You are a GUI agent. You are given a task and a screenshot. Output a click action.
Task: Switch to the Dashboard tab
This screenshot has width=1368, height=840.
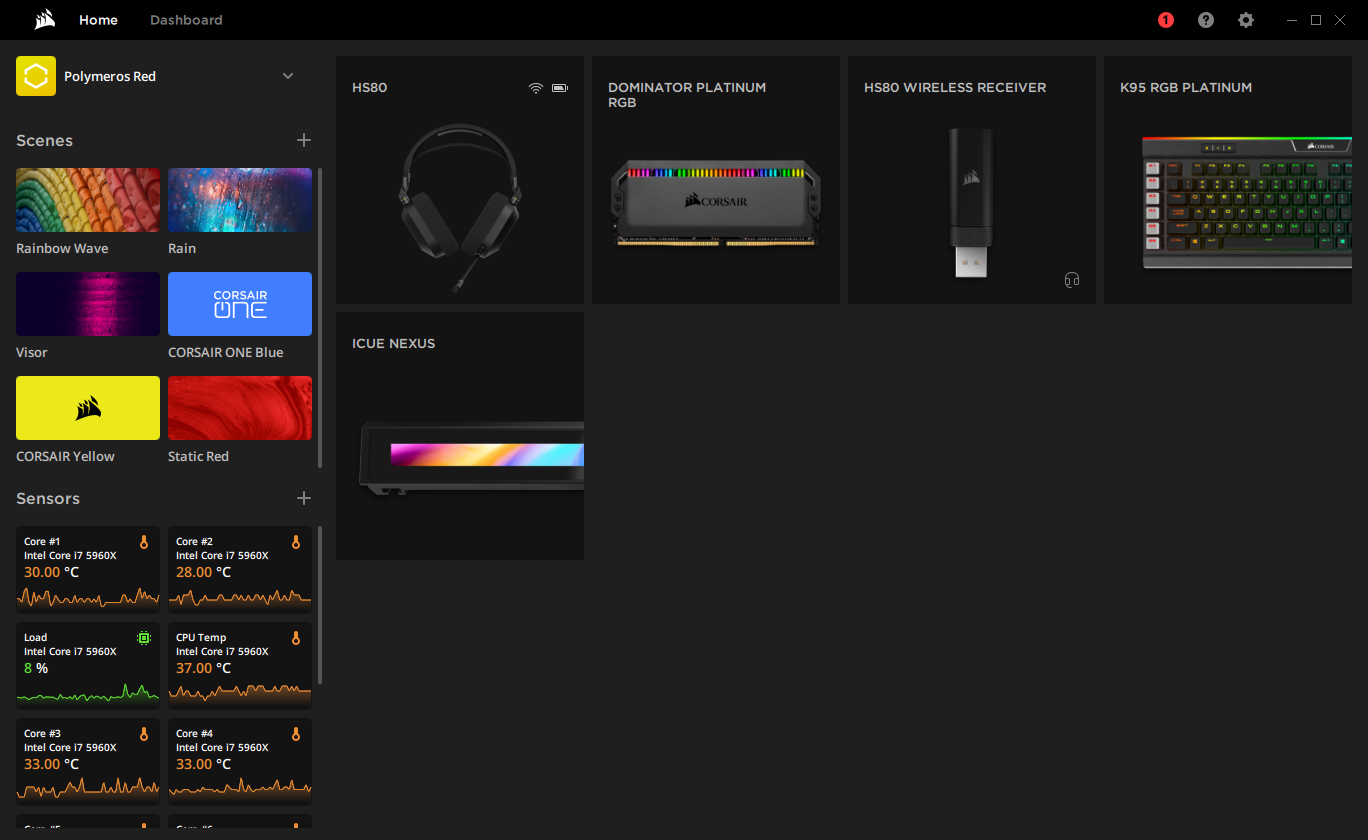(186, 20)
